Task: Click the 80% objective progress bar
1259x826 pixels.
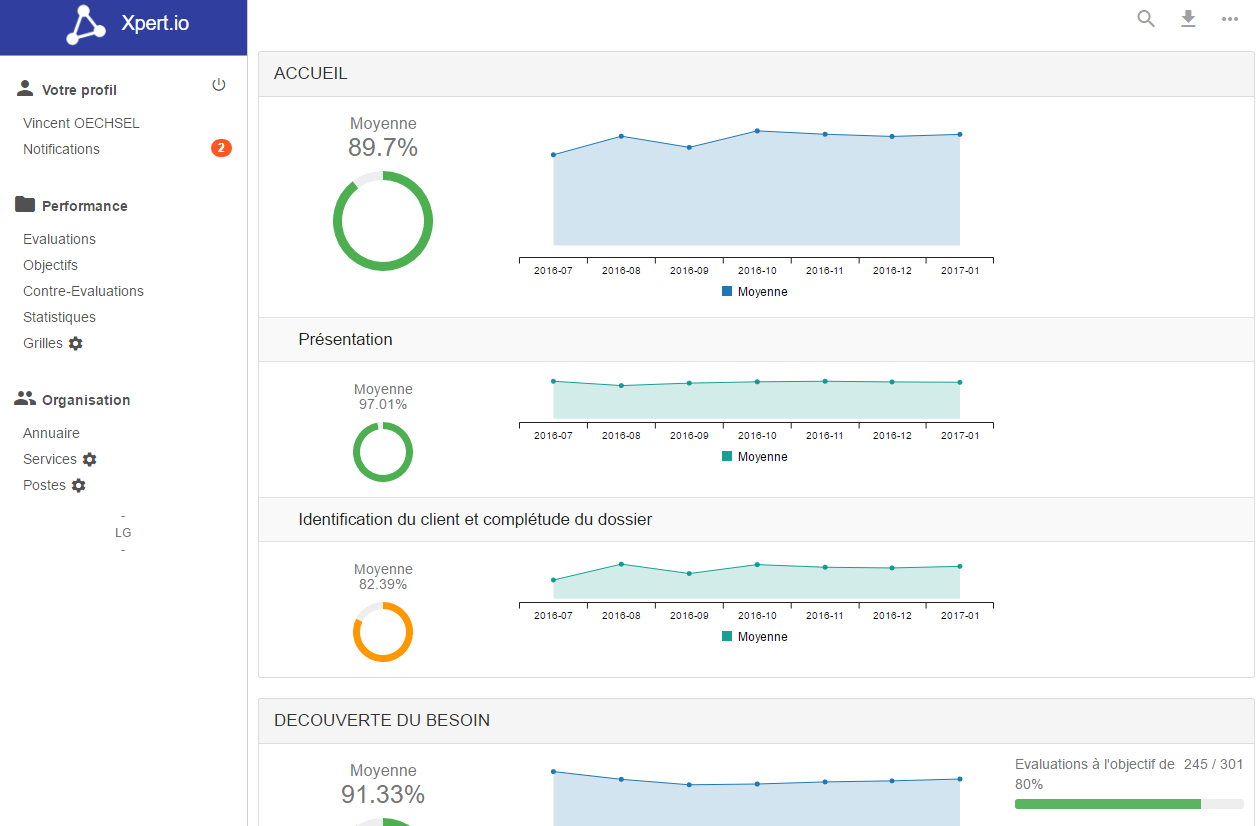Action: click(x=1129, y=804)
